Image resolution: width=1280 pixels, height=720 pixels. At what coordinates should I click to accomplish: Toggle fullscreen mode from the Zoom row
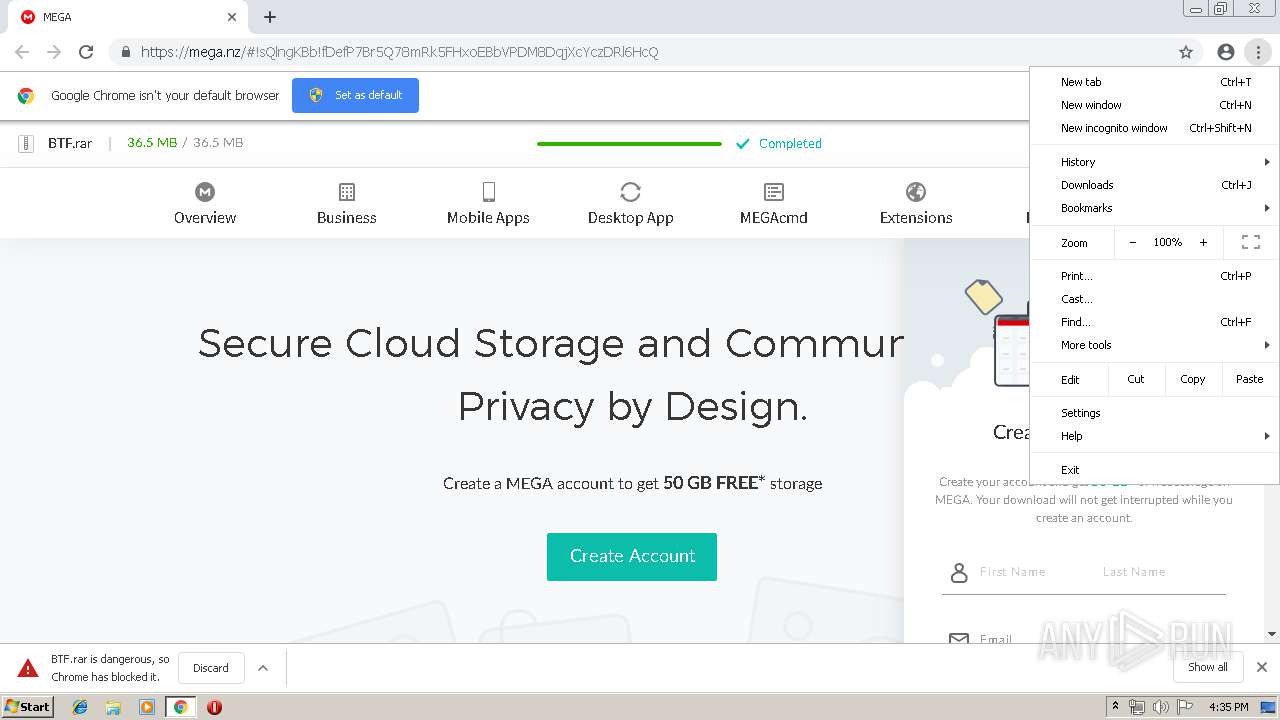[x=1251, y=242]
